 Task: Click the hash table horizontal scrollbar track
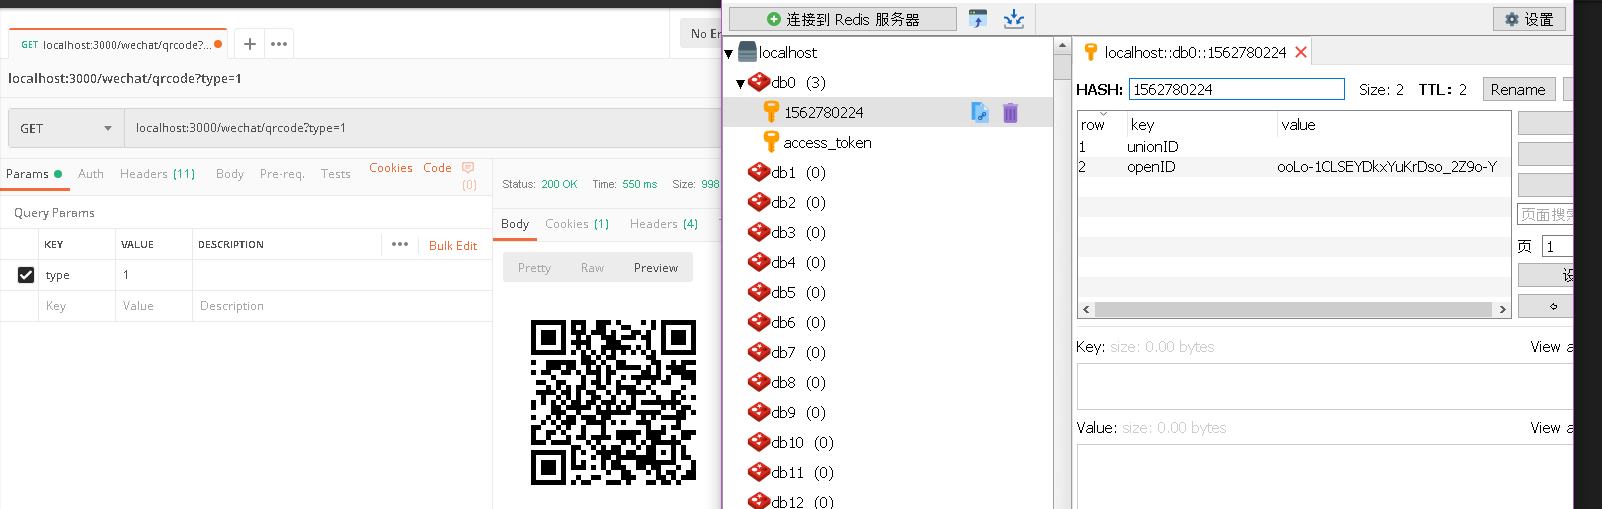(1294, 309)
